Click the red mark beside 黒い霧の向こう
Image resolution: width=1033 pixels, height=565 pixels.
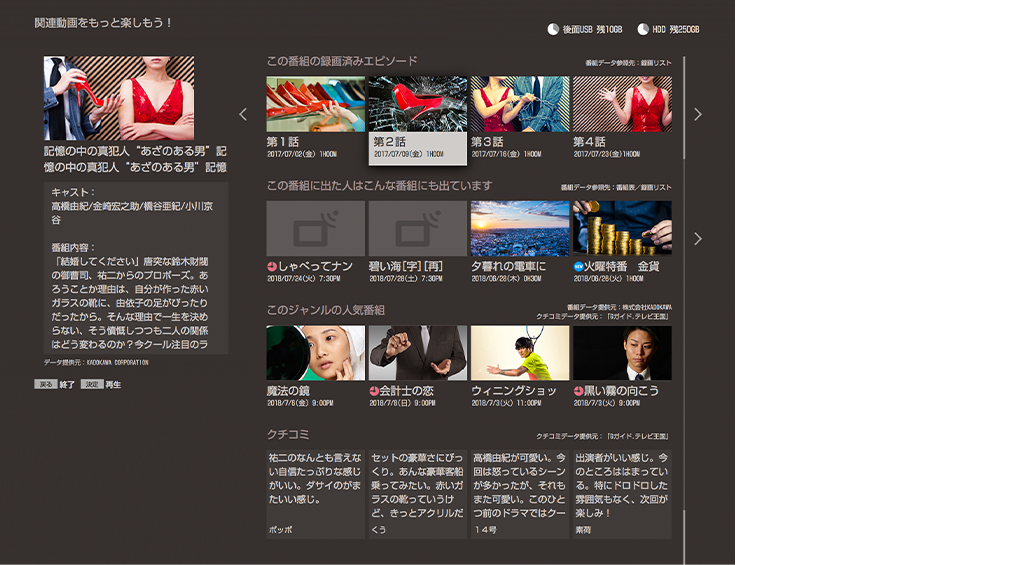click(578, 390)
